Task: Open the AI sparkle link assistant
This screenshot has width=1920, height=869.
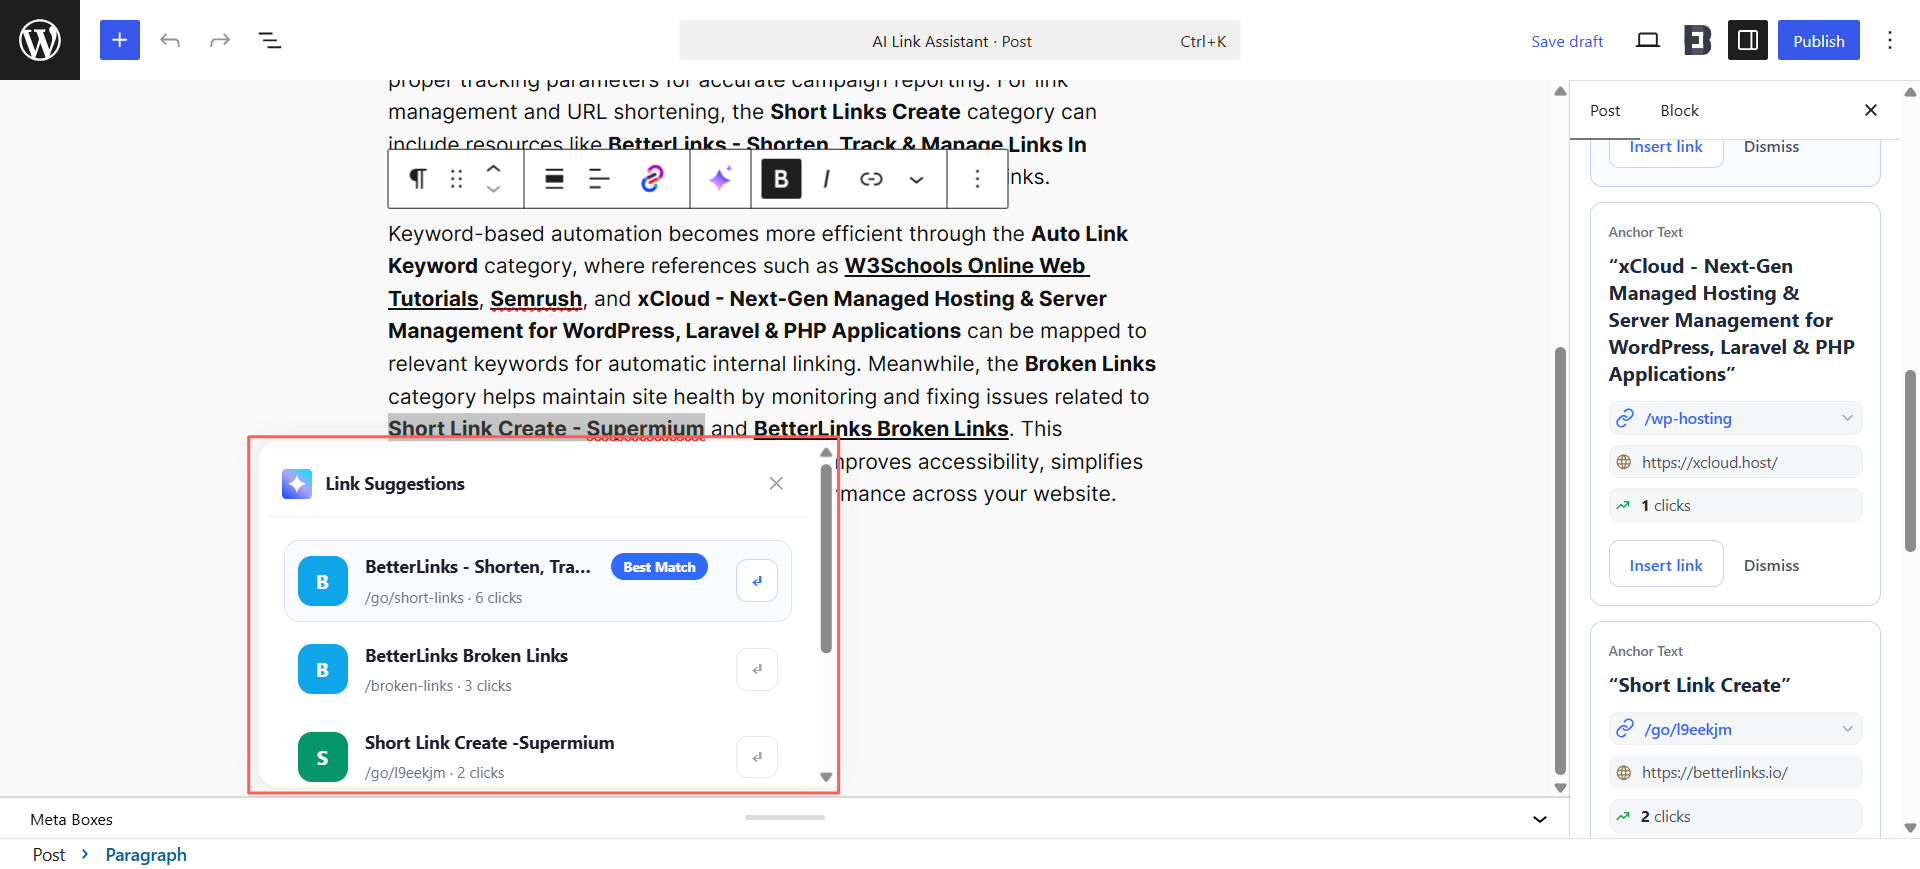Action: (720, 179)
